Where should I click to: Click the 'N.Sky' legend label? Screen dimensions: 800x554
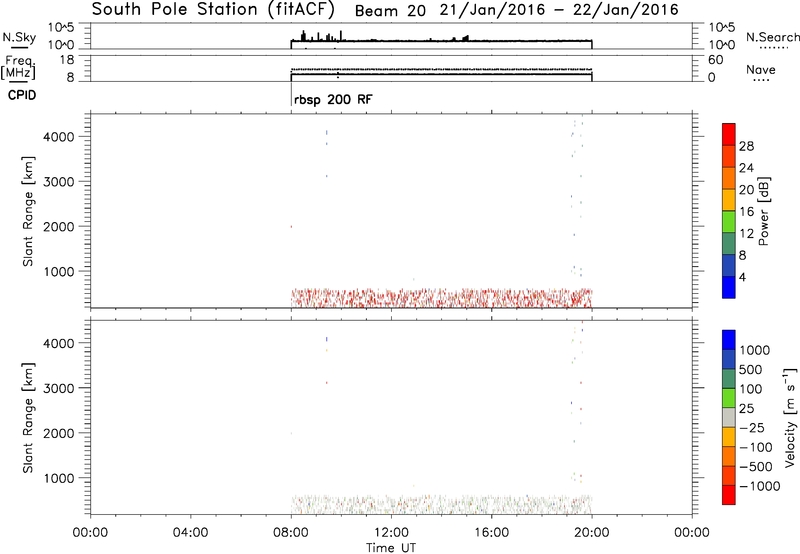tap(19, 37)
